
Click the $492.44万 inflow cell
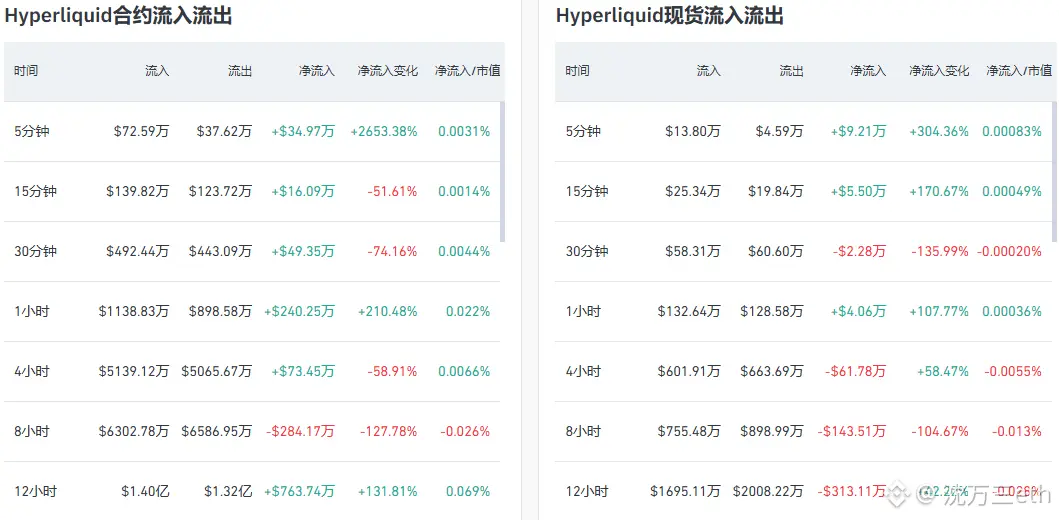click(x=138, y=252)
